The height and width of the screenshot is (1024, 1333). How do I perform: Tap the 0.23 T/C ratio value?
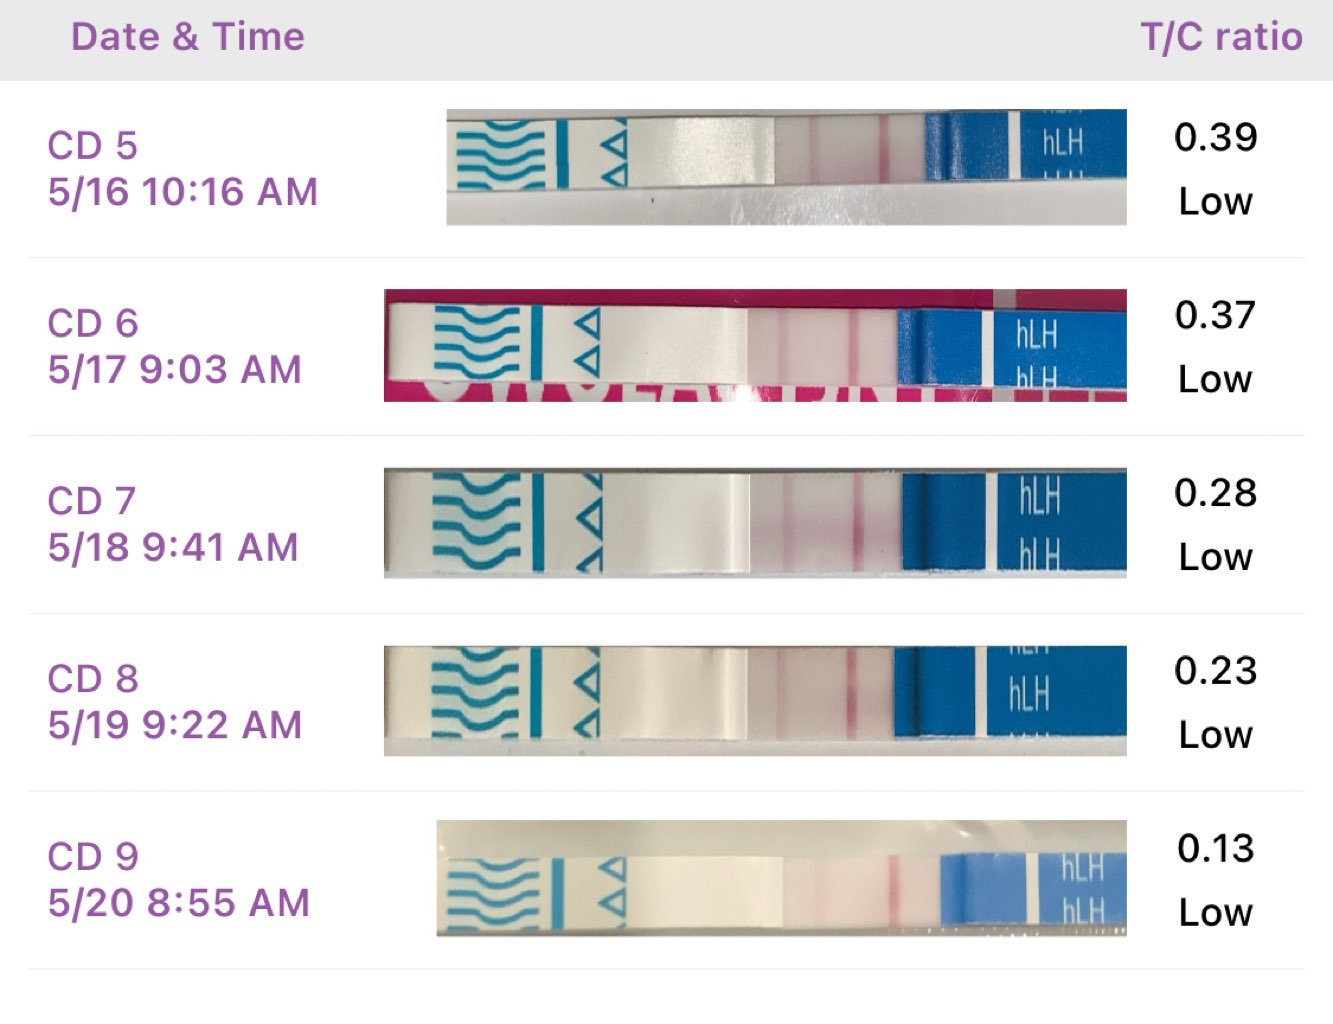click(x=1215, y=670)
